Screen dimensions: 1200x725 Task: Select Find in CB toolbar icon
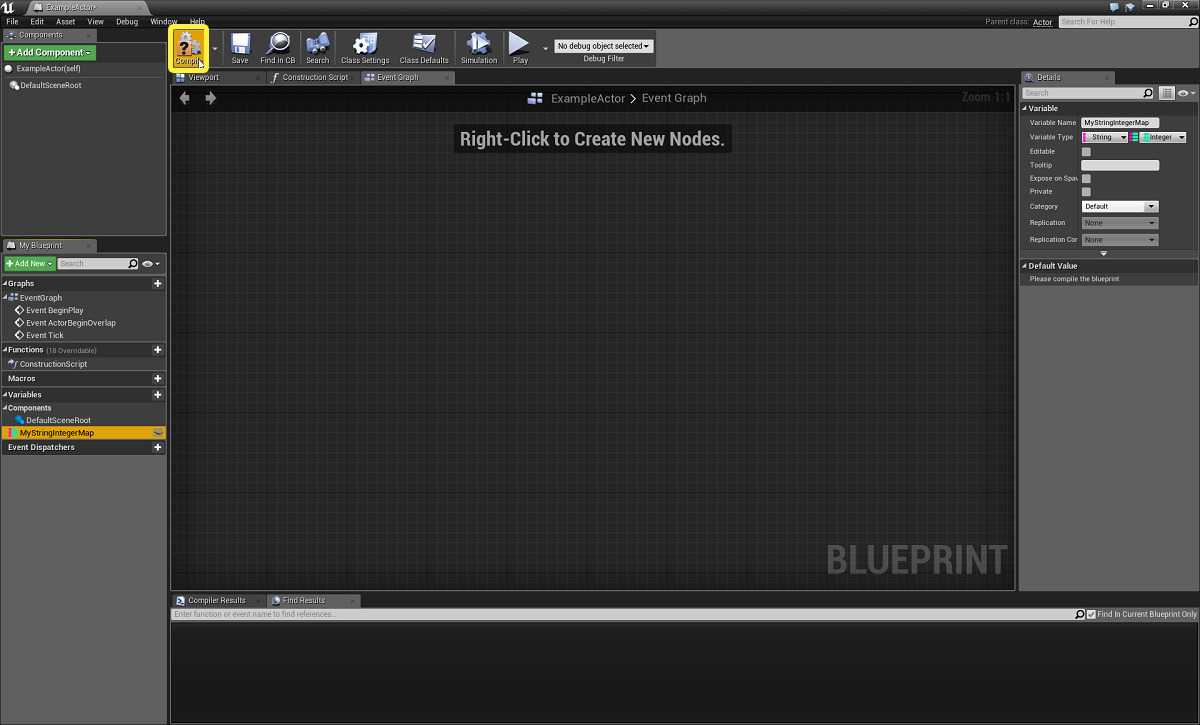click(x=277, y=46)
